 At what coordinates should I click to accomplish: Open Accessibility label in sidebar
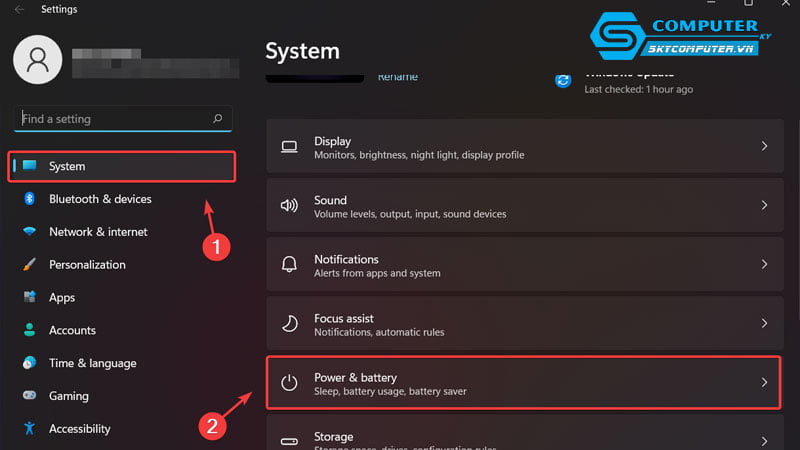point(80,429)
